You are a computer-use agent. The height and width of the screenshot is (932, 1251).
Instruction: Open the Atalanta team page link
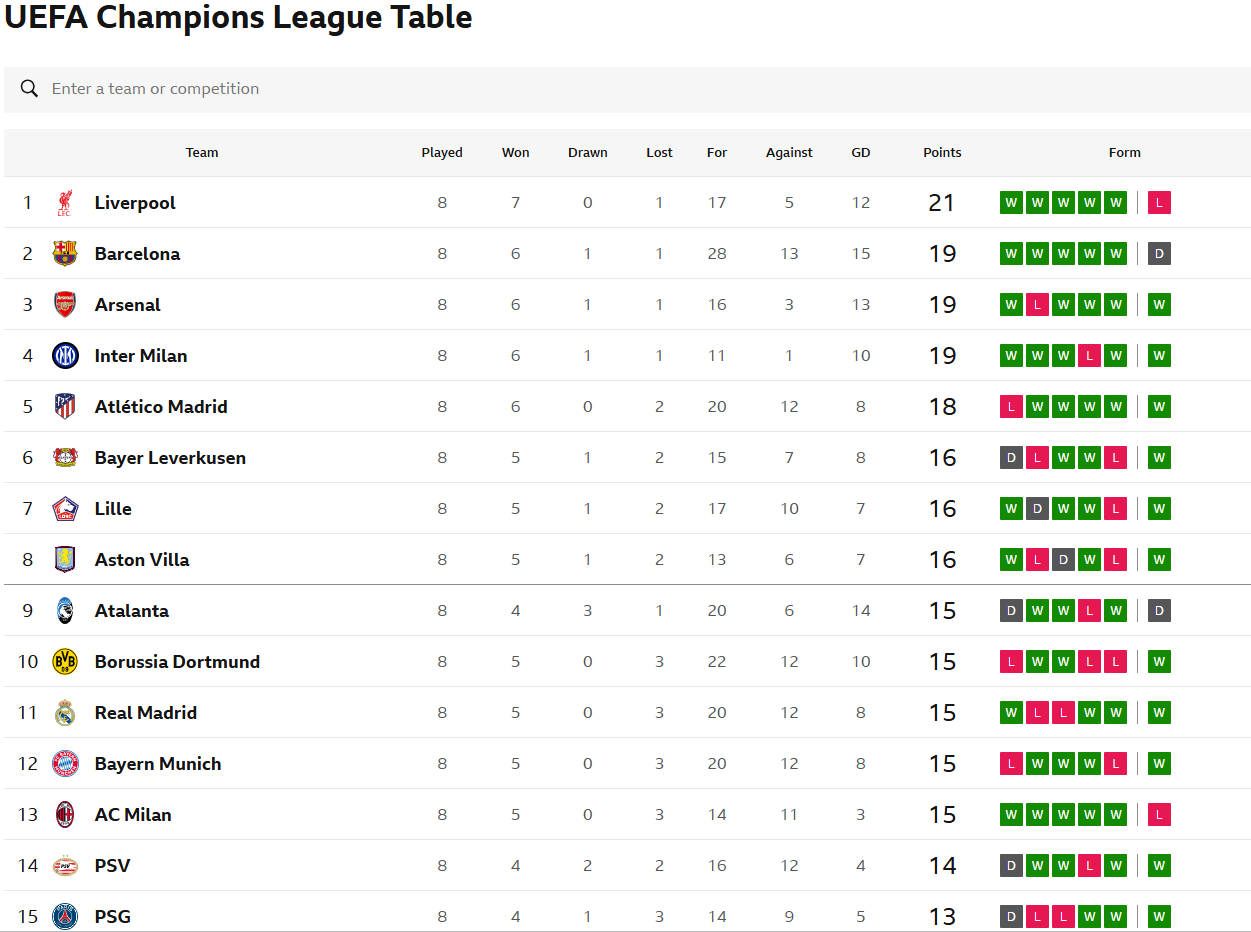[x=132, y=611]
